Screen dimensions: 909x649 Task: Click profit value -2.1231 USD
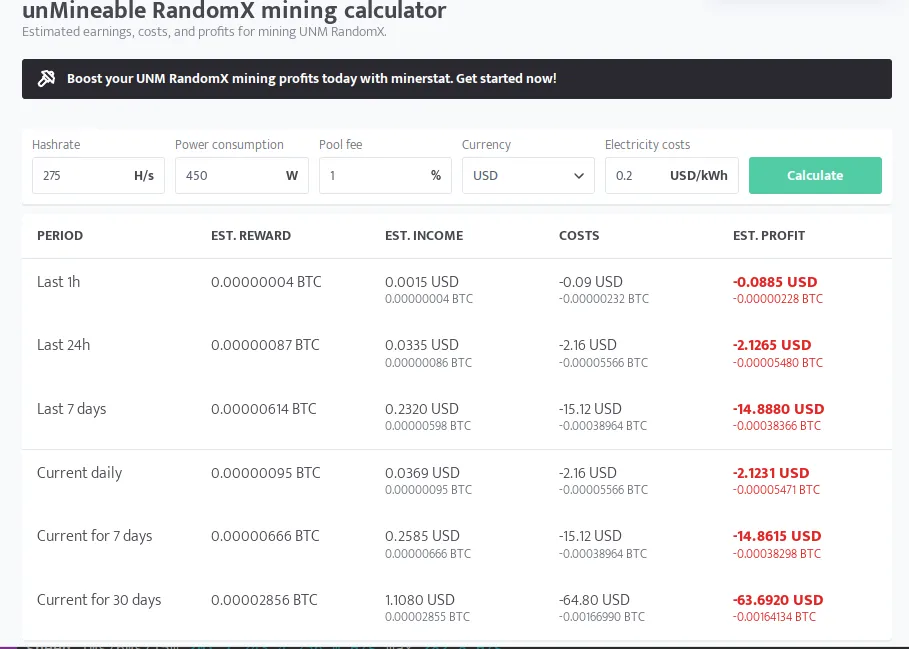tap(771, 473)
